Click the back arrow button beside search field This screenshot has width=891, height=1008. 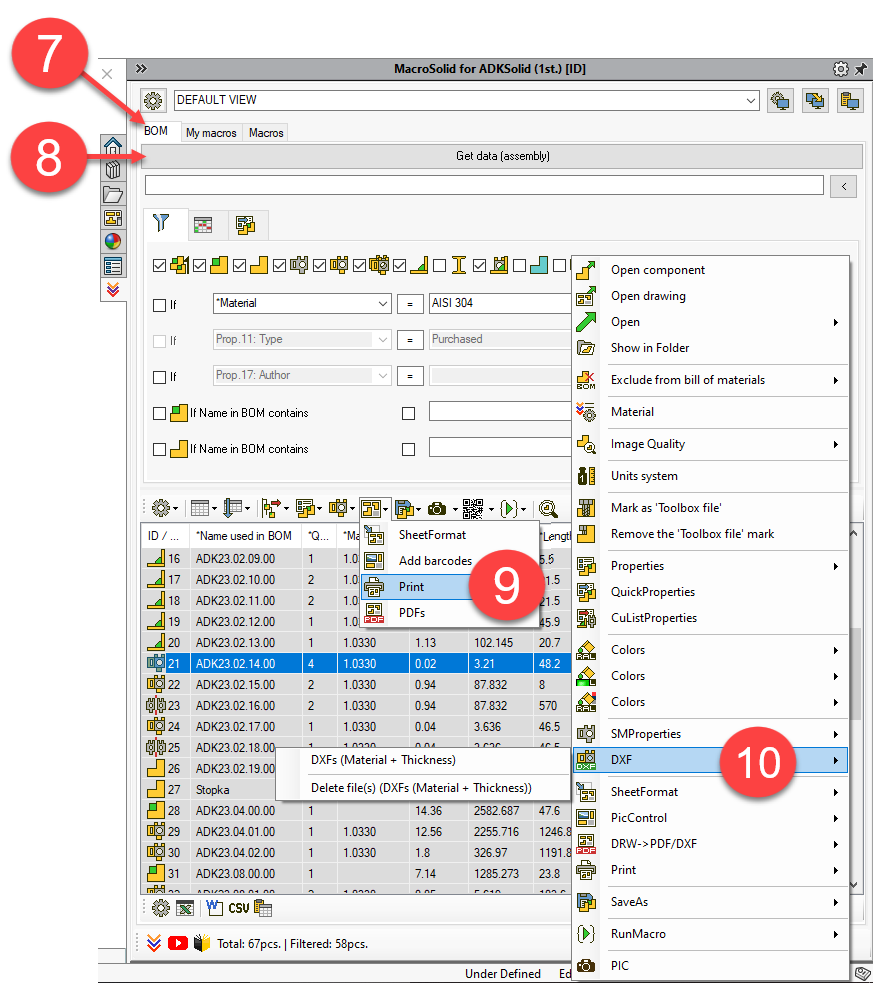[843, 186]
